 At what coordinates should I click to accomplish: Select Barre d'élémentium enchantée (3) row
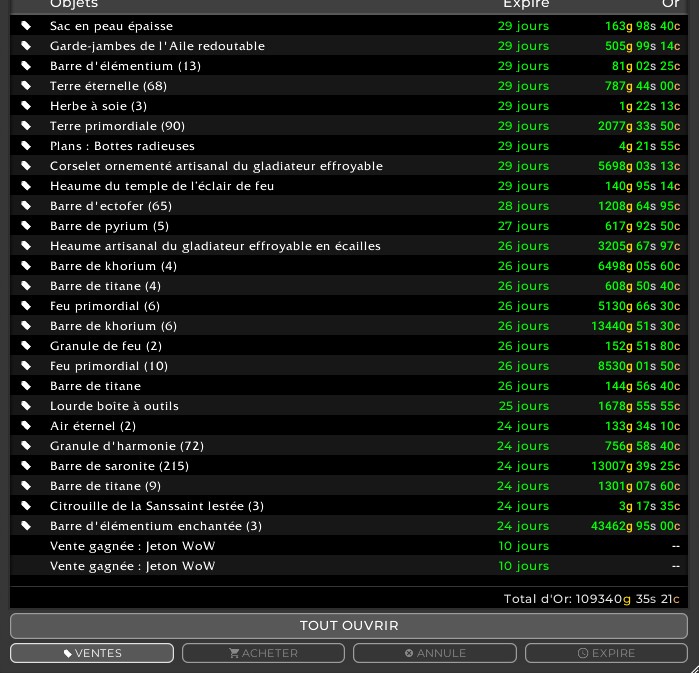point(349,526)
